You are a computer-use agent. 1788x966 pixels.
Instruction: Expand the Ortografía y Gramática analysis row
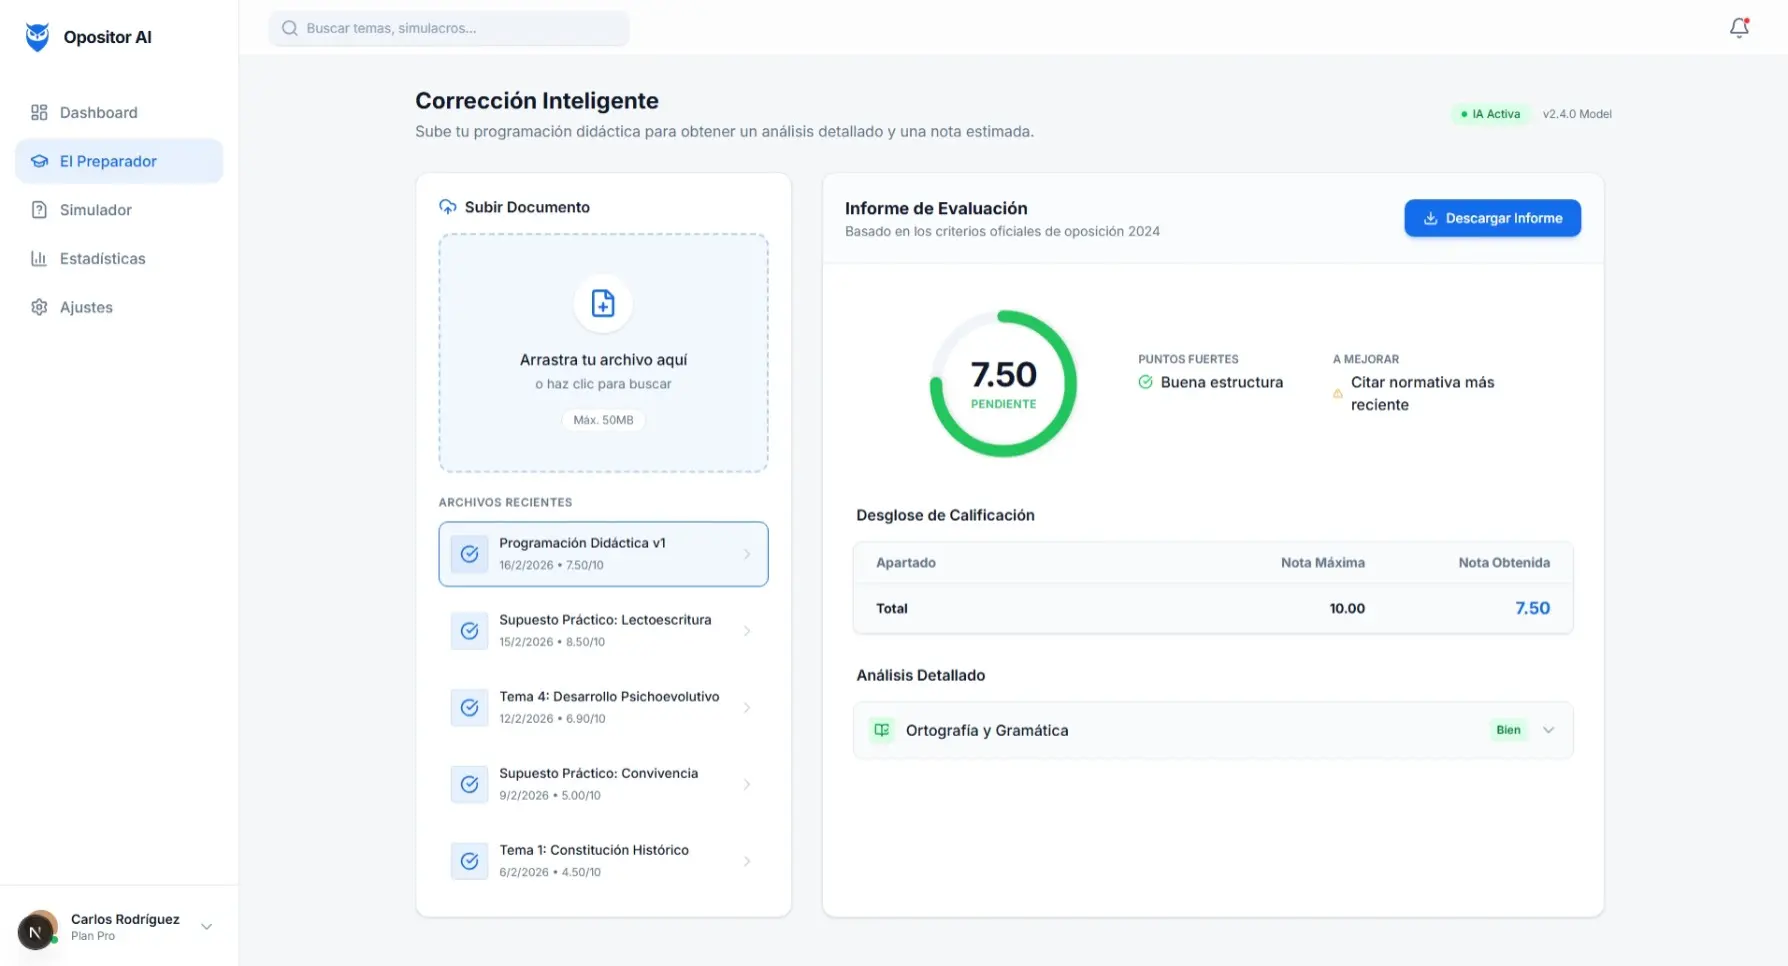tap(1549, 730)
